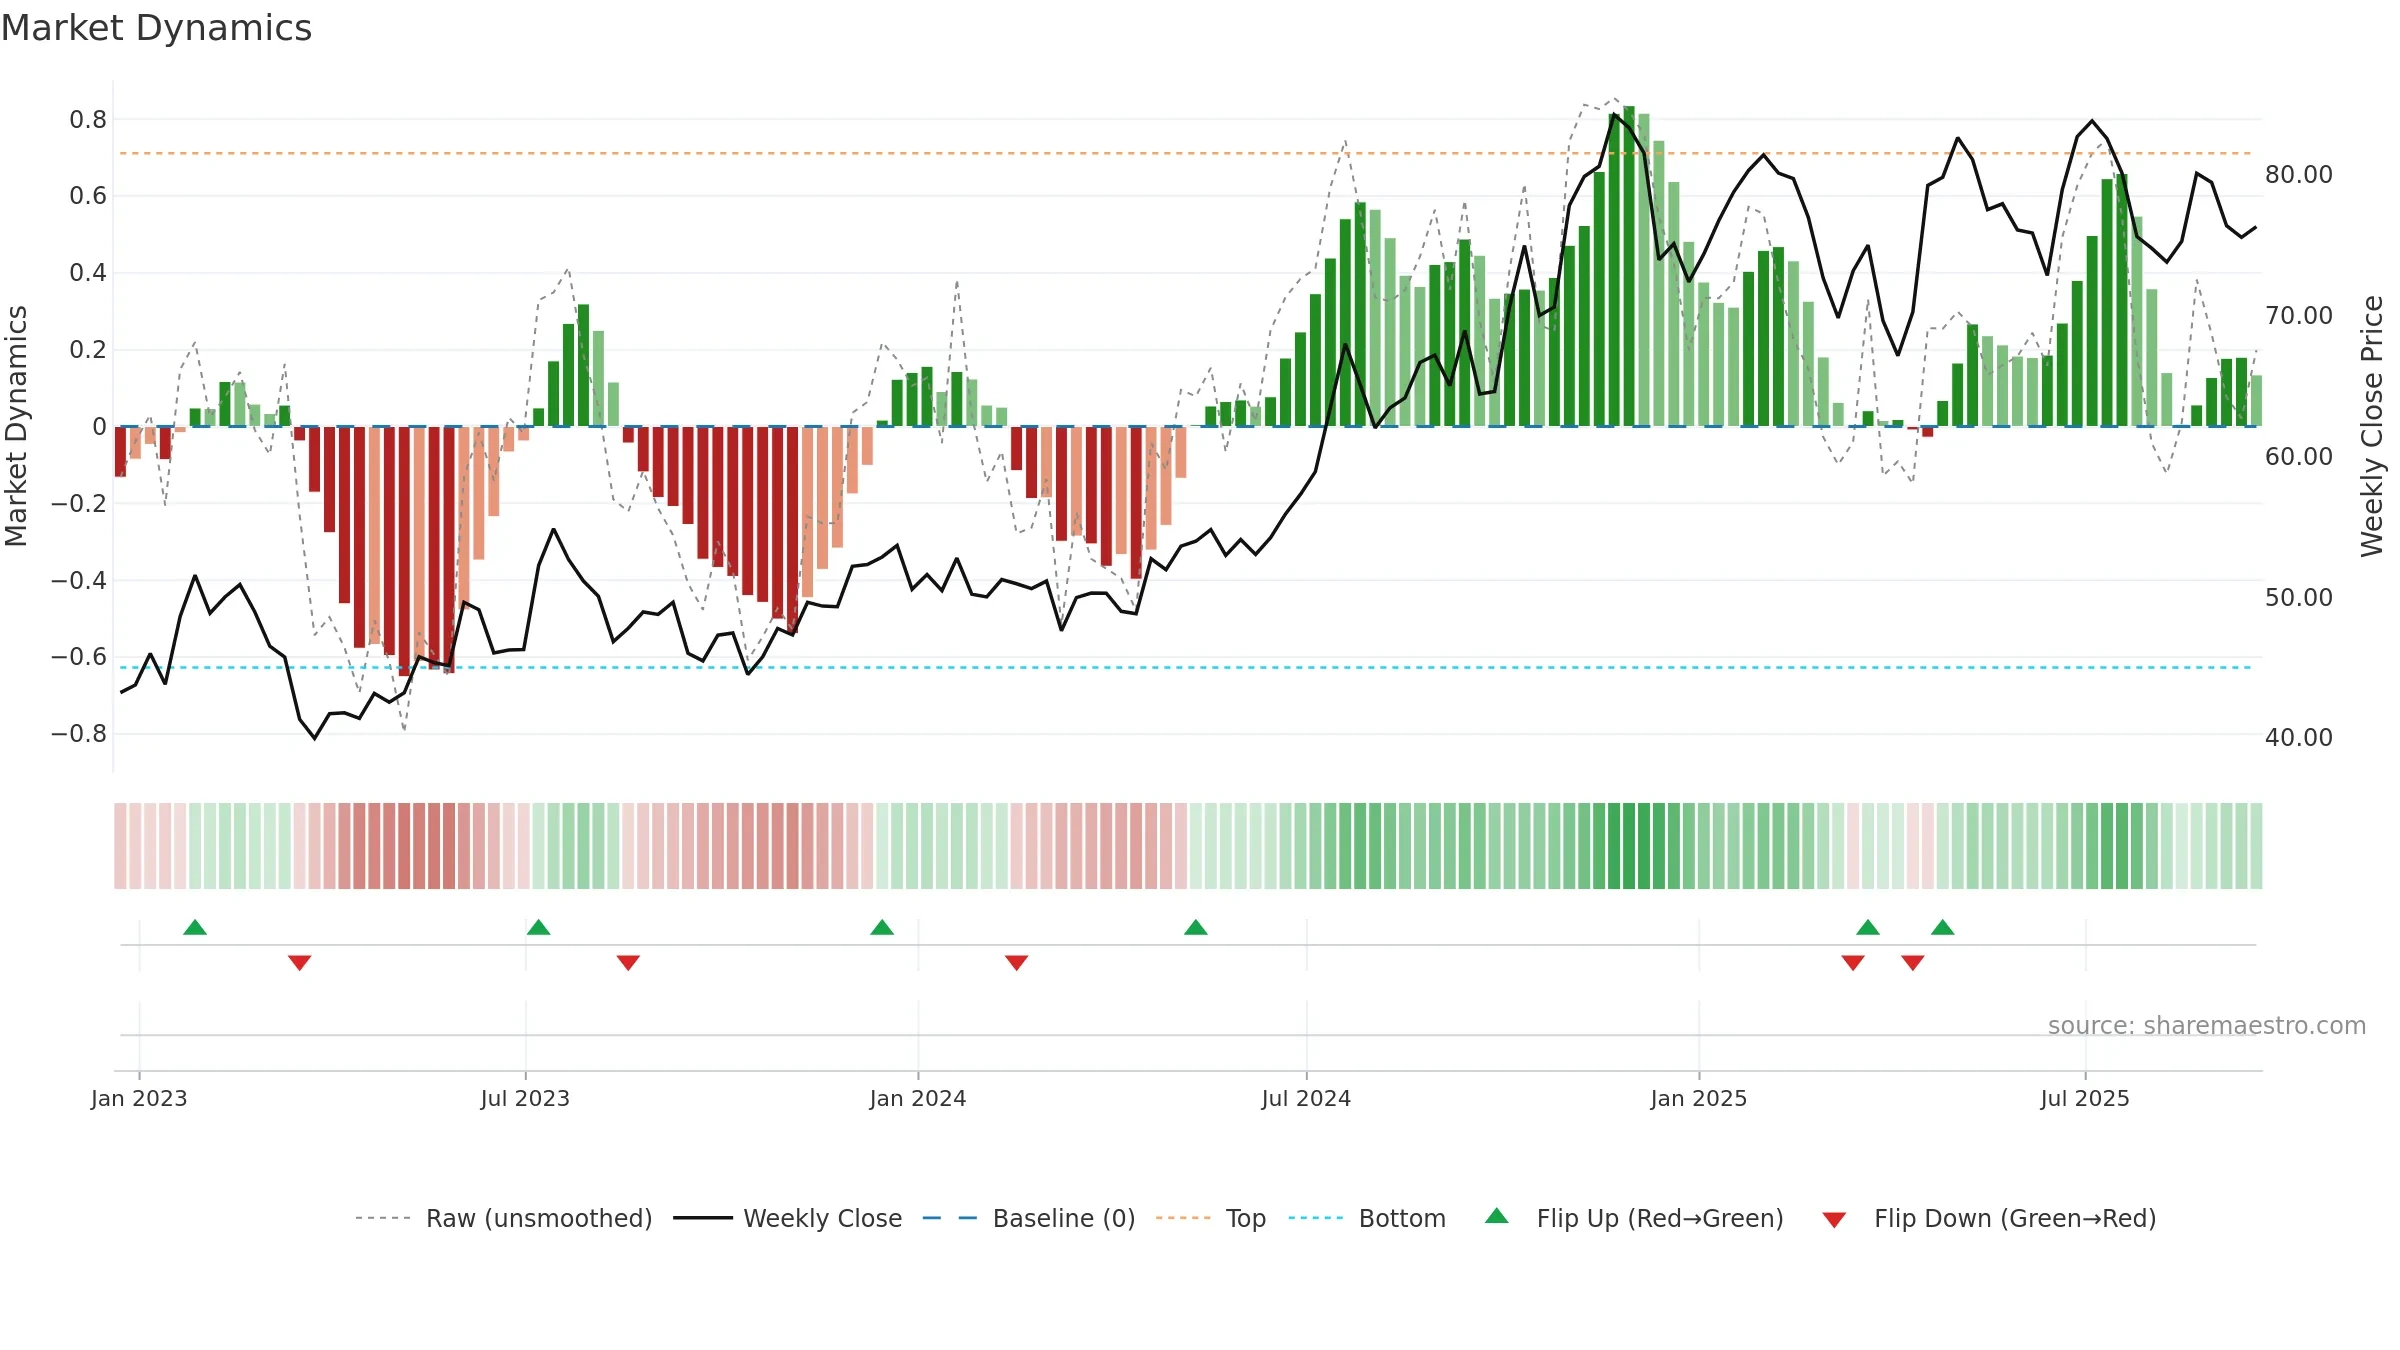The width and height of the screenshot is (2400, 1350).
Task: Click the green flip-up marker just before Jan 2024
Action: (x=882, y=927)
